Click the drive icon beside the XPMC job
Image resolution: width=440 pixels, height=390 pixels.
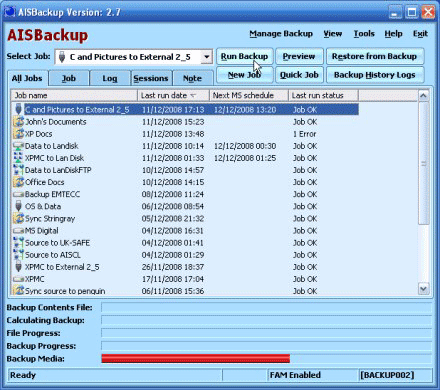[x=18, y=279]
